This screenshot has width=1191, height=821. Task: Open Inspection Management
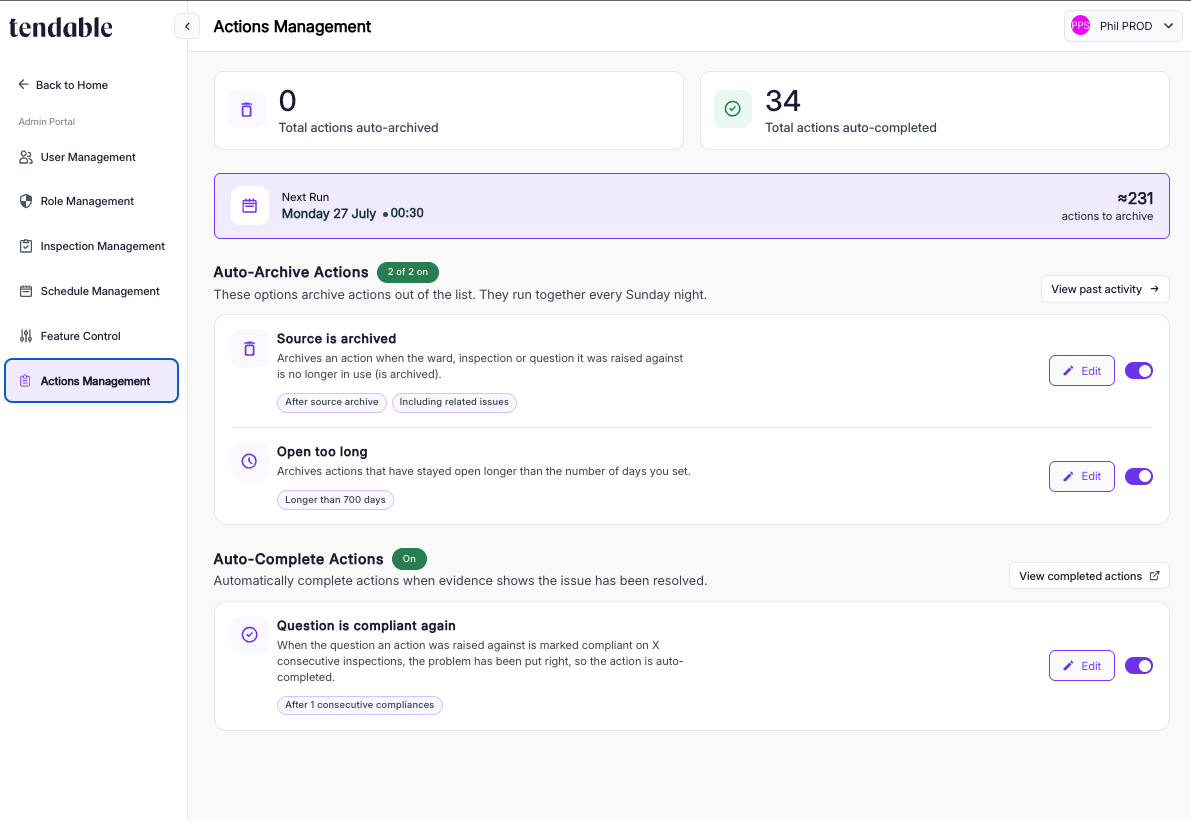tap(91, 246)
